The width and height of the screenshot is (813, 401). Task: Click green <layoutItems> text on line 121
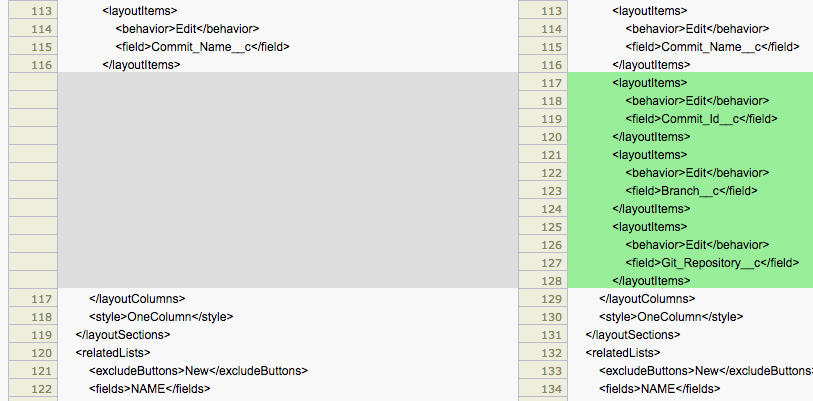click(x=650, y=155)
